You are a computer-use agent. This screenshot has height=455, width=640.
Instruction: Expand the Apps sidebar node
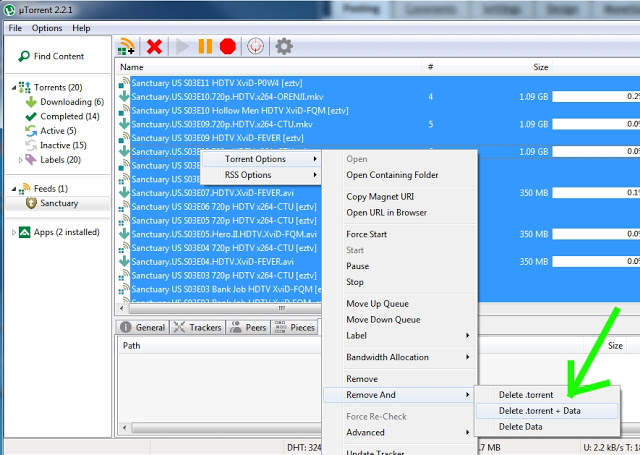click(12, 232)
